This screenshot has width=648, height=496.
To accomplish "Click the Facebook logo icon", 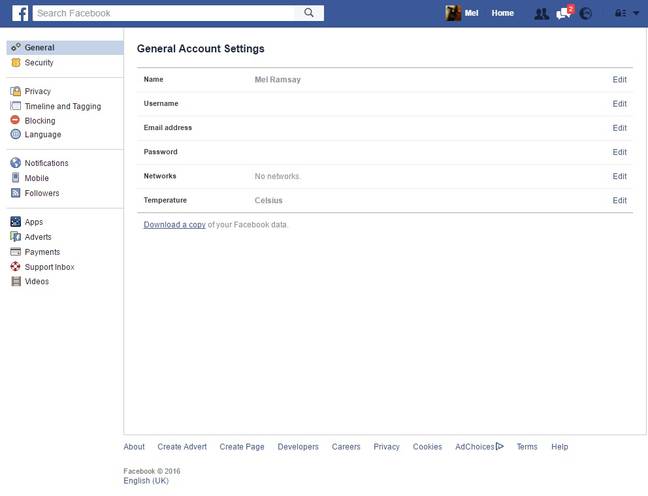I will [19, 13].
